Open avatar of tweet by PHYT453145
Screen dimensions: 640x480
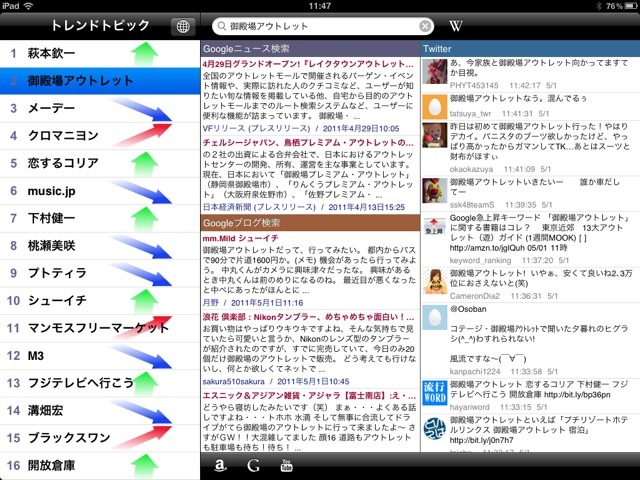[x=435, y=71]
